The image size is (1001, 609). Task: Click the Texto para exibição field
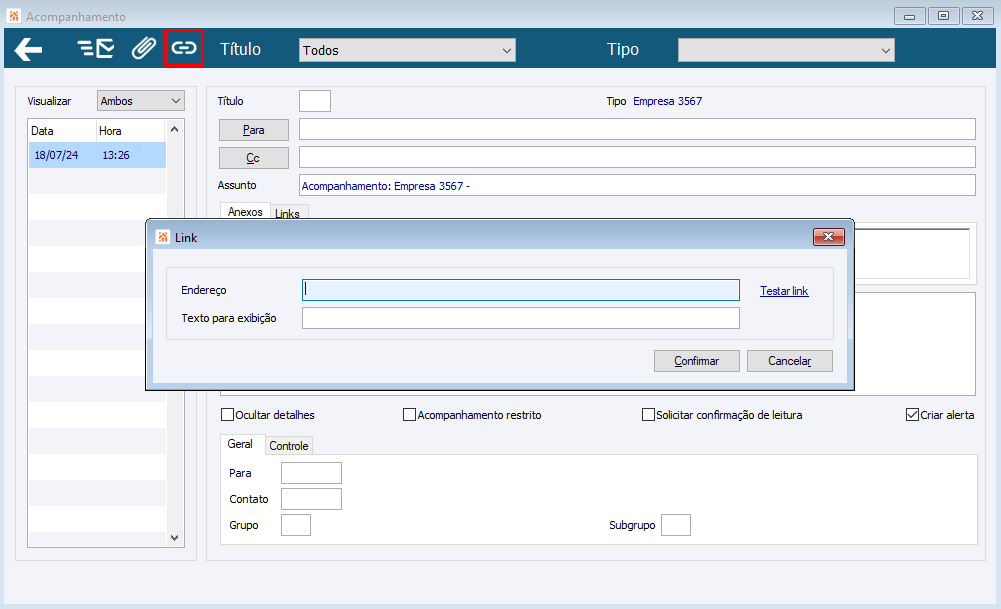(x=521, y=318)
